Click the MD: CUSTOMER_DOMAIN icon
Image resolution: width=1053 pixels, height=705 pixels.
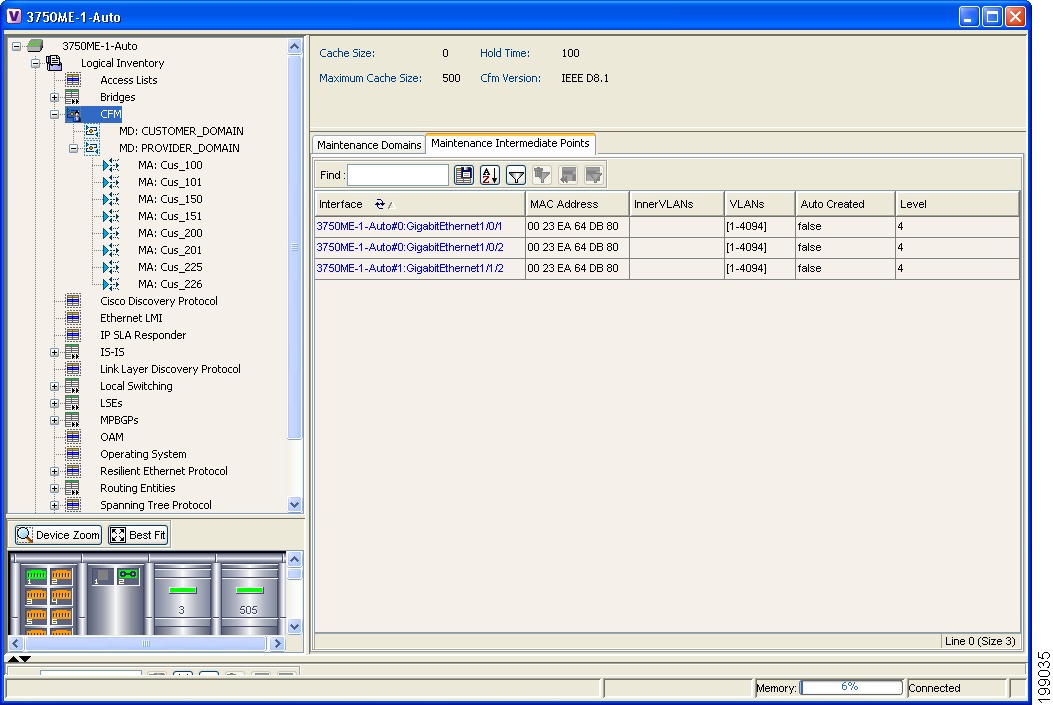coord(92,131)
